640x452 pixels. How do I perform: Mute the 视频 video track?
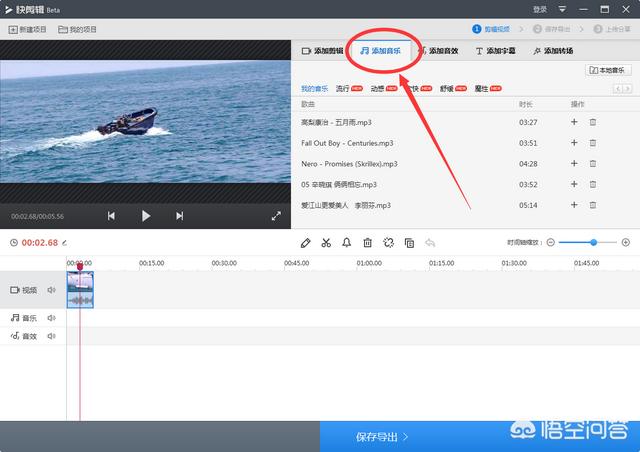[51, 290]
